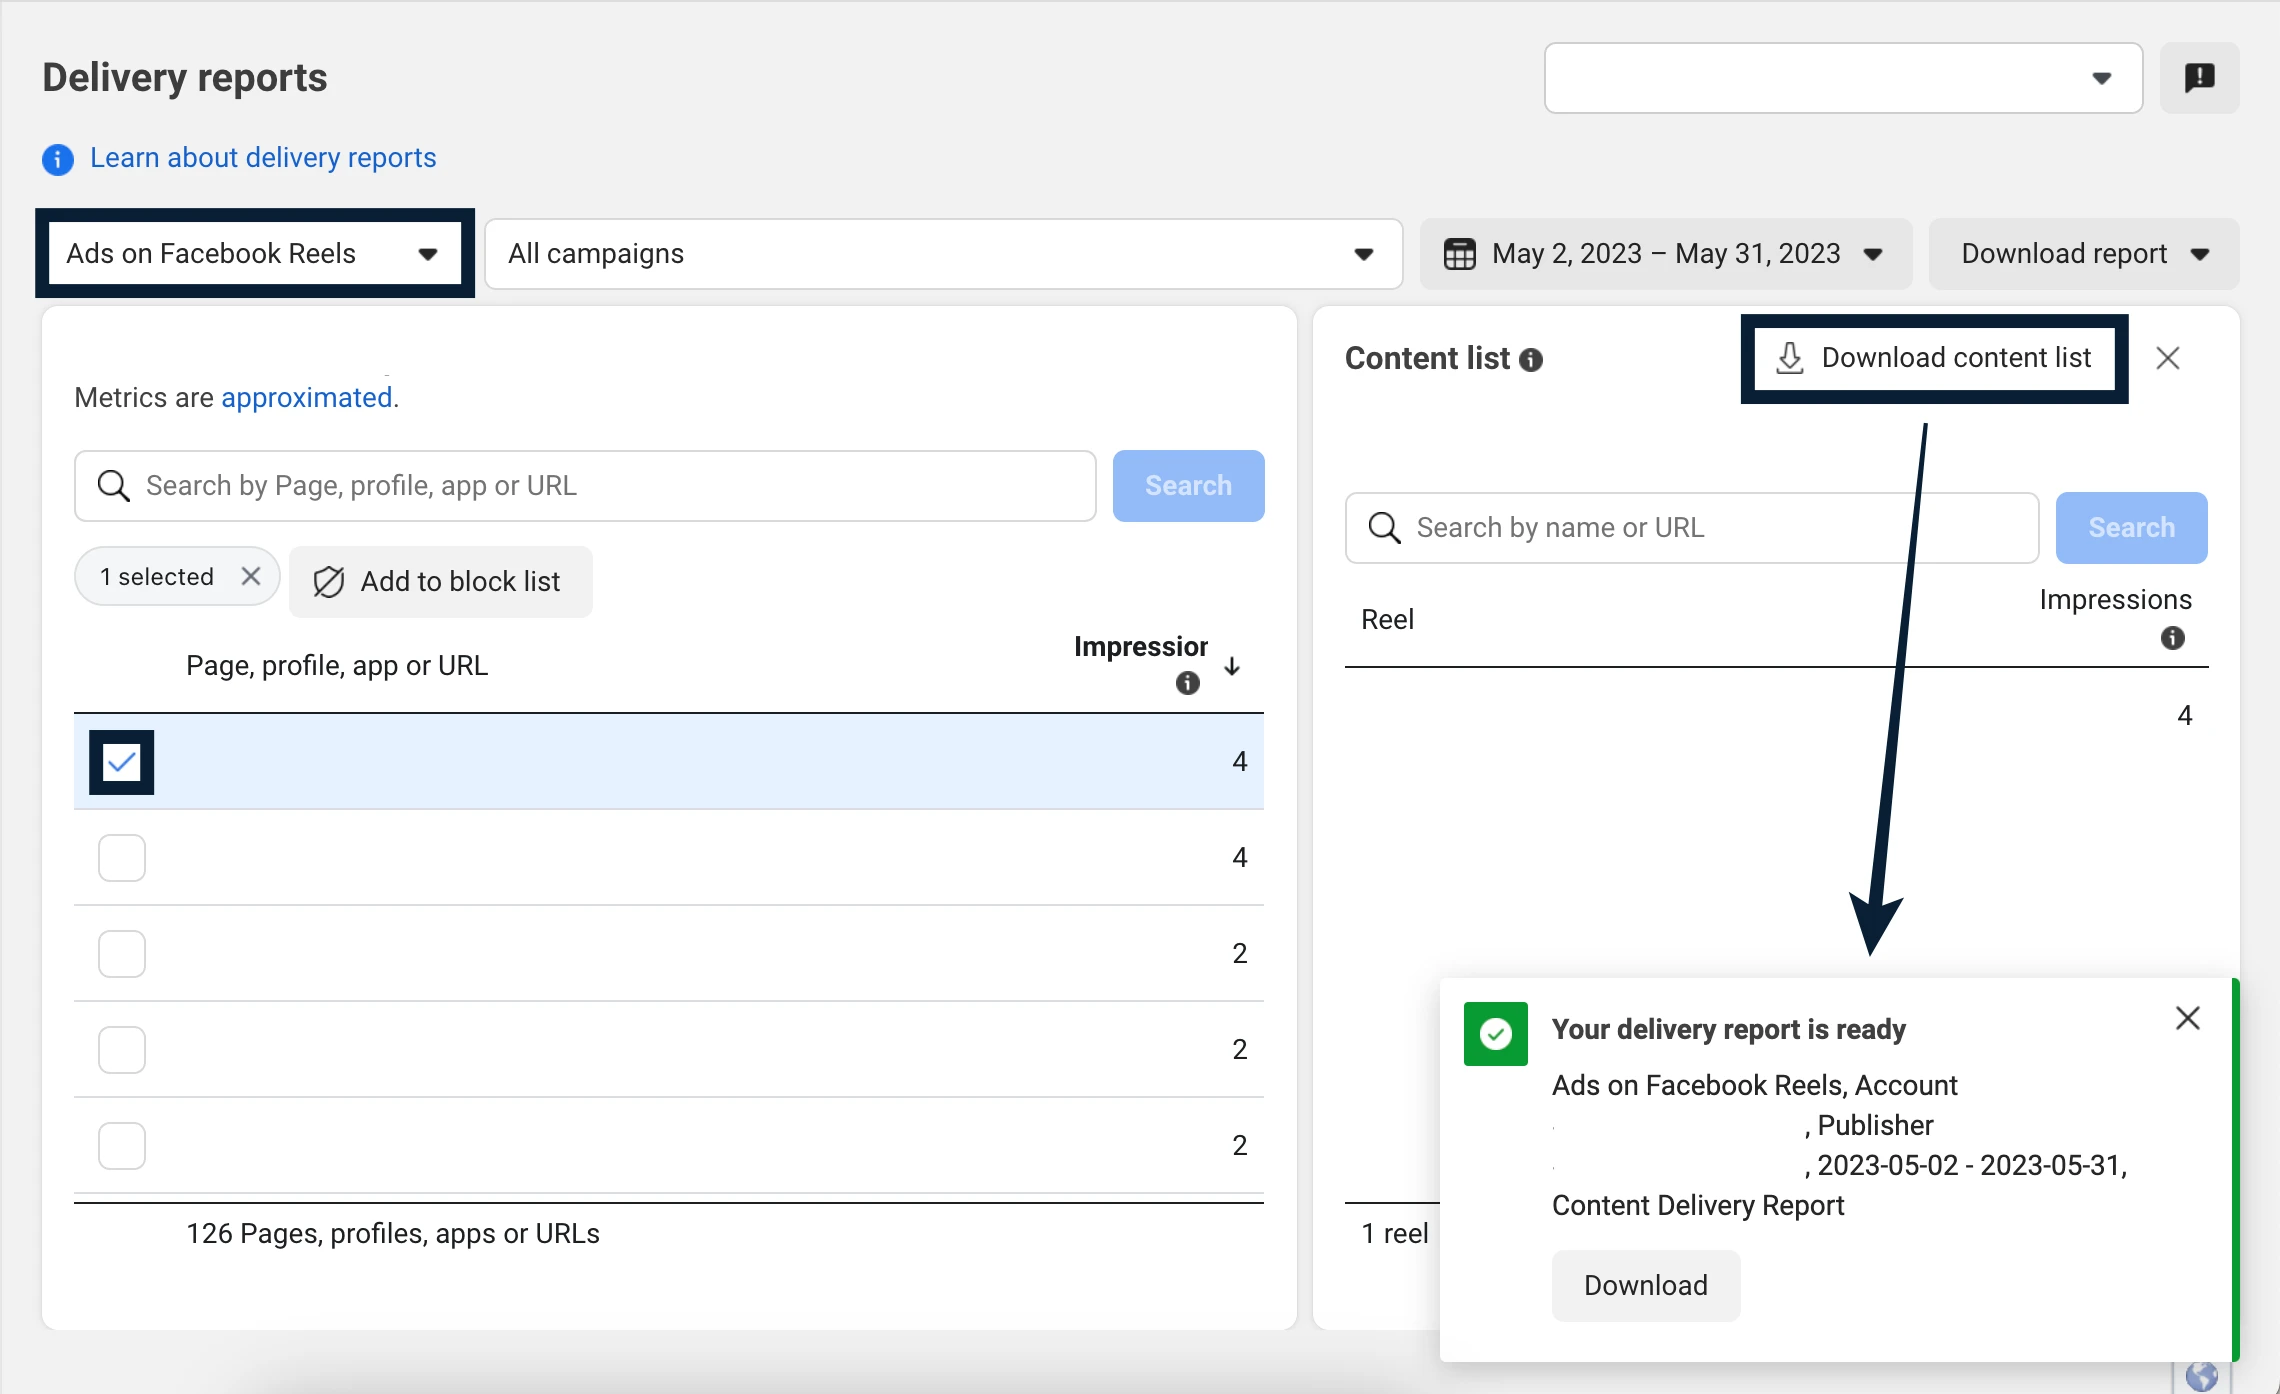Open the Download report menu
The image size is (2280, 1394).
tap(2083, 254)
